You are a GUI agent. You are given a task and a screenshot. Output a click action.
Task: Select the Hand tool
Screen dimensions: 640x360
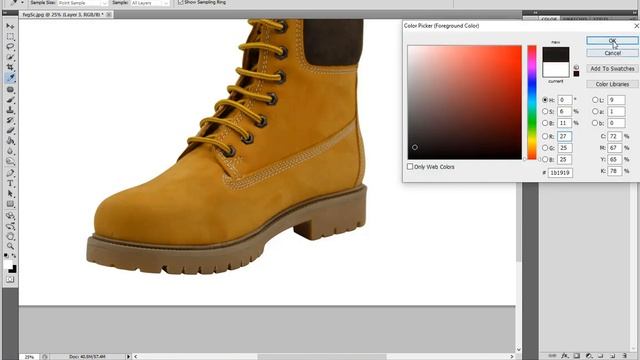point(10,236)
